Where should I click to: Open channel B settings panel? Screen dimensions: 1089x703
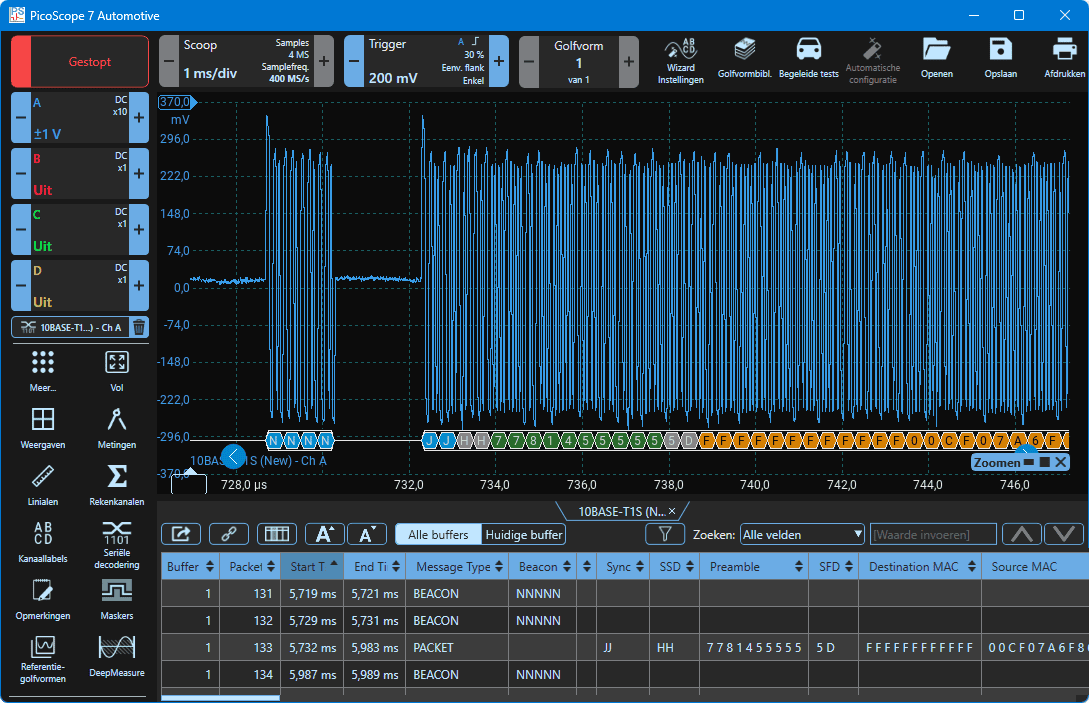pos(80,173)
